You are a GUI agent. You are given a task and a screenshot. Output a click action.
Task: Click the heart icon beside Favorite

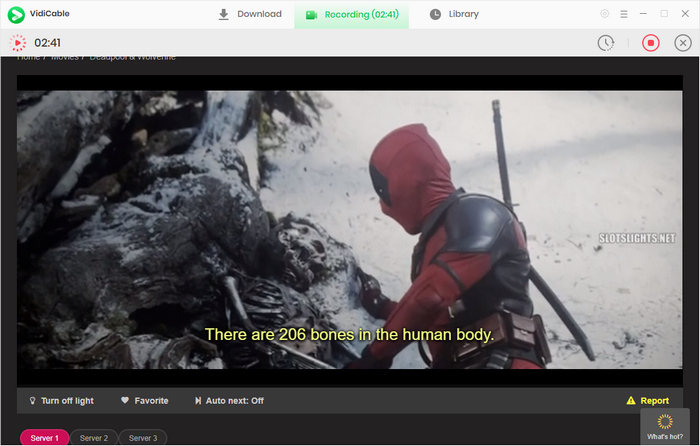point(125,400)
